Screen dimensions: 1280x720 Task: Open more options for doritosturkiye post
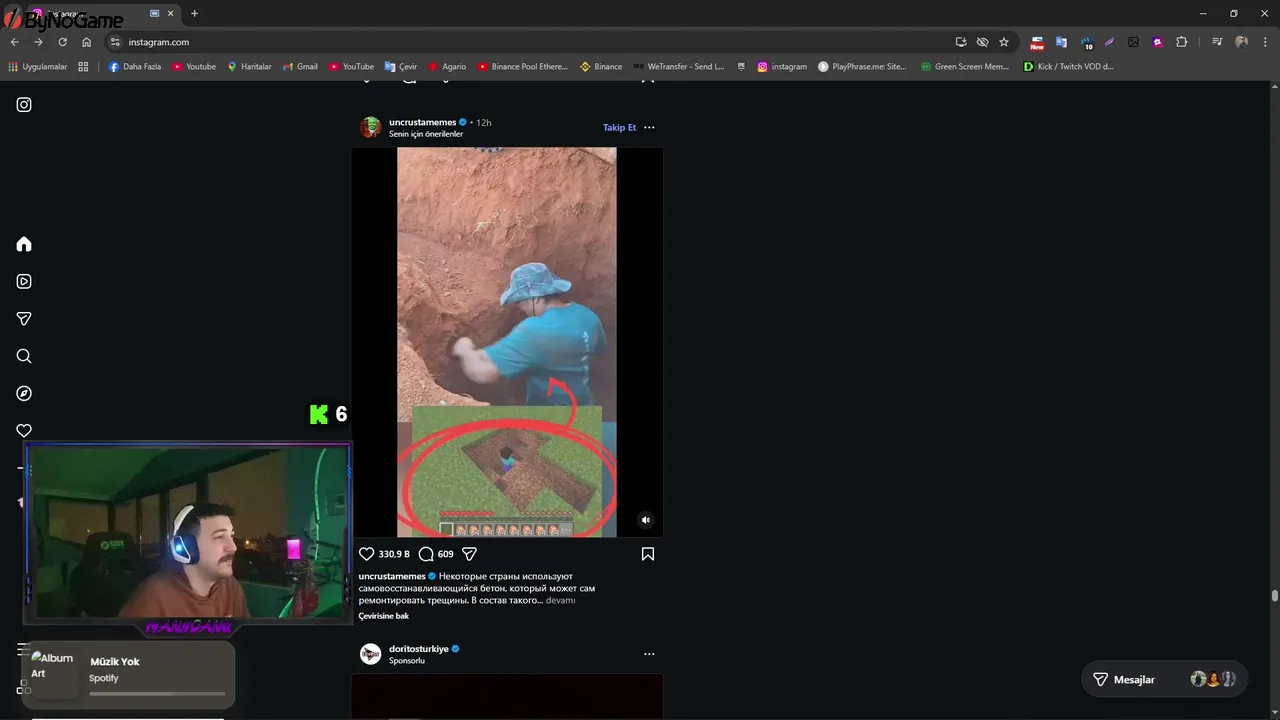coord(649,654)
